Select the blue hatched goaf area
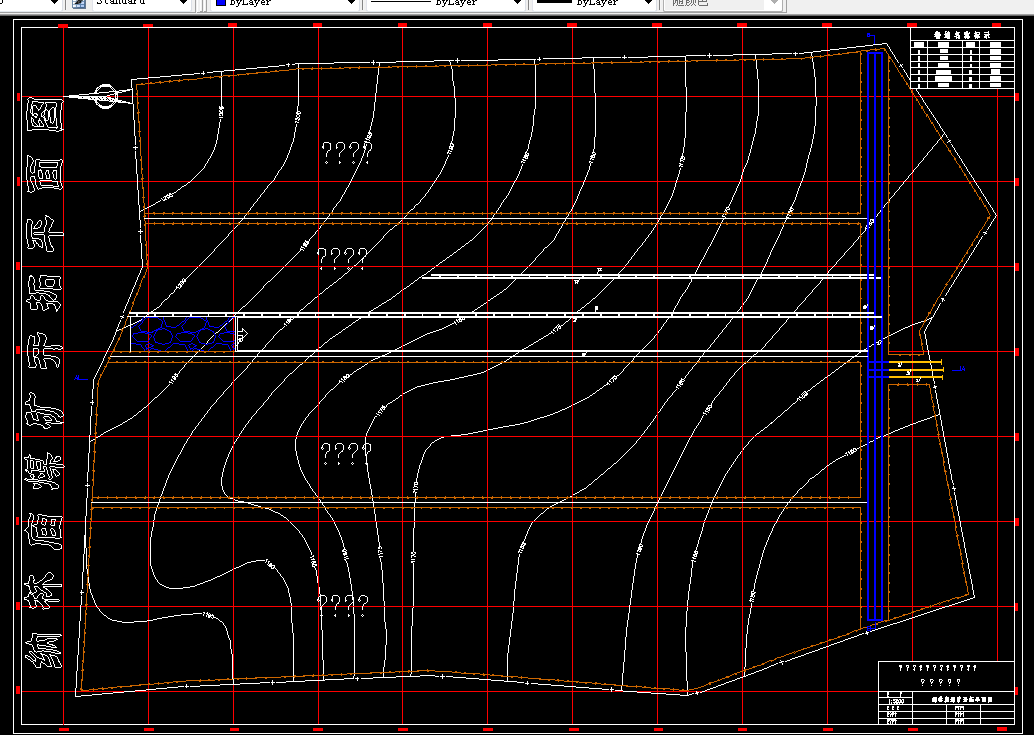Viewport: 1034px width, 735px height. (183, 334)
